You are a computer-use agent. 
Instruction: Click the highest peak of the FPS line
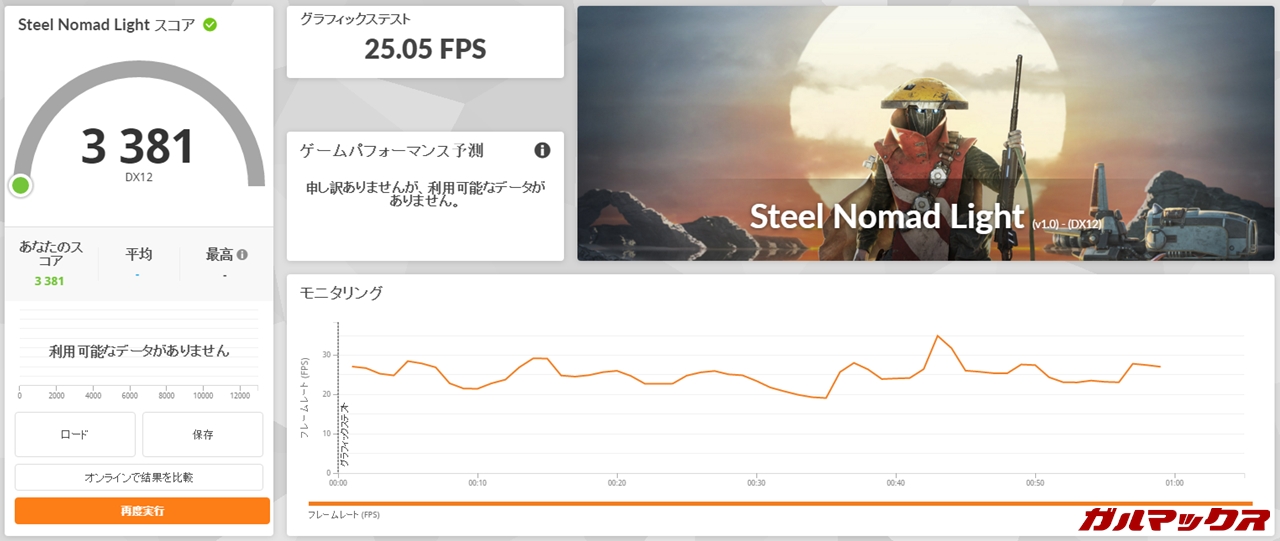point(937,336)
